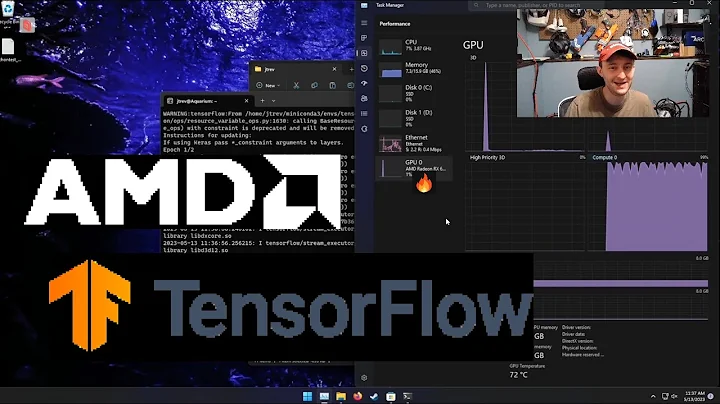Expand system tray hidden icons chevron
720x404 pixels.
click(653, 396)
